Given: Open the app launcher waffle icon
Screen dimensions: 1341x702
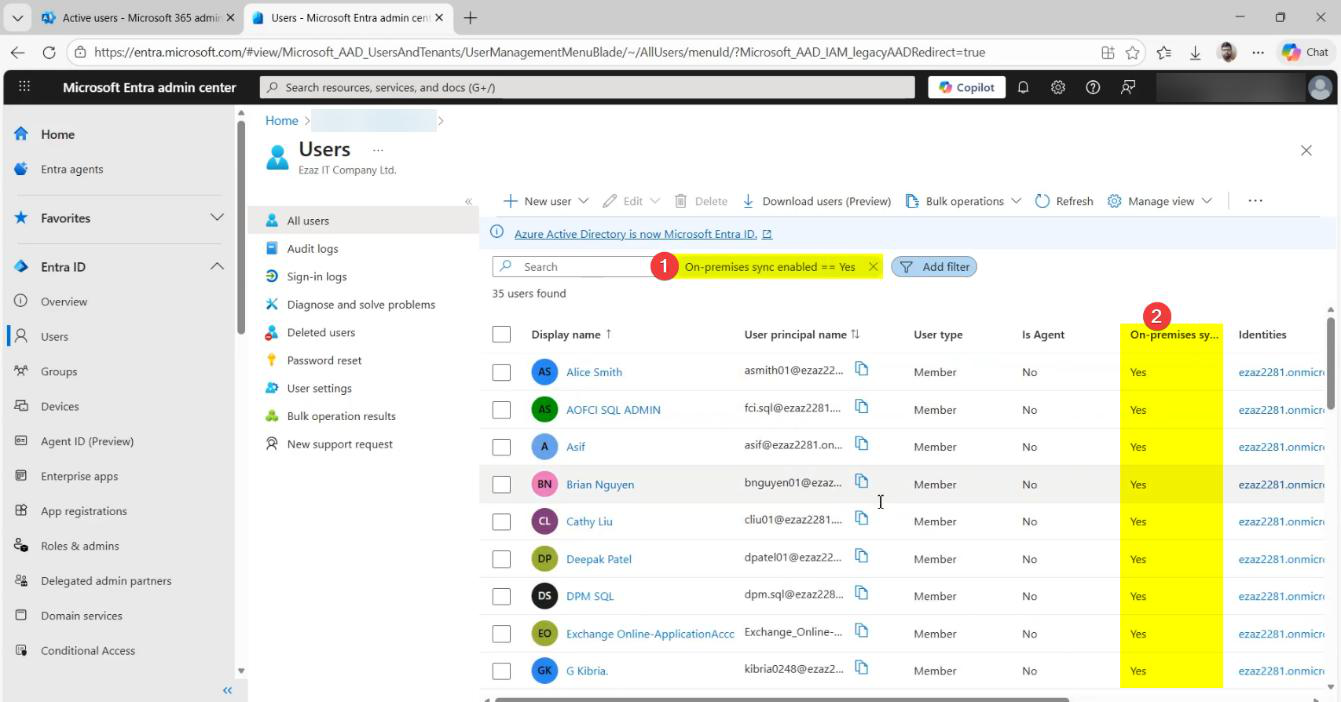Looking at the screenshot, I should point(24,87).
